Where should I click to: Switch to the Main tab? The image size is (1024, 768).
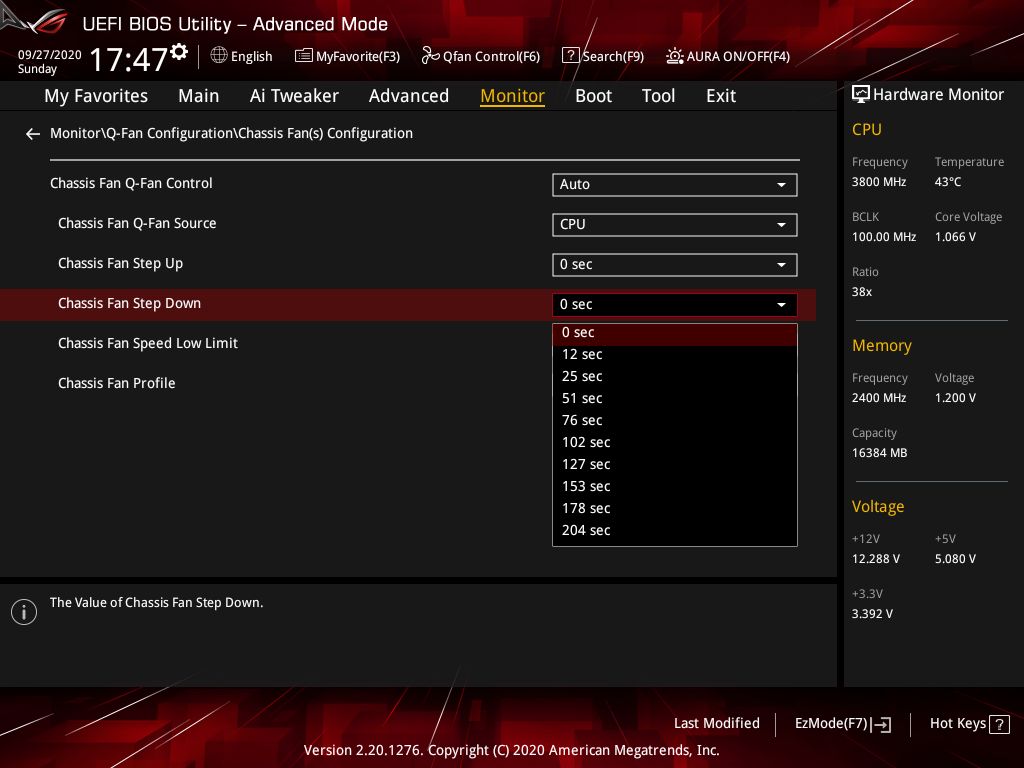tap(199, 96)
